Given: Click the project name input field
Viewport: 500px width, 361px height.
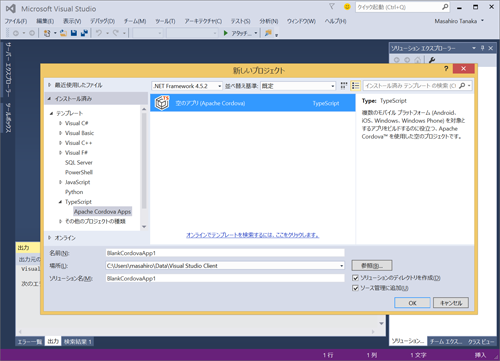Looking at the screenshot, I should coord(225,253).
